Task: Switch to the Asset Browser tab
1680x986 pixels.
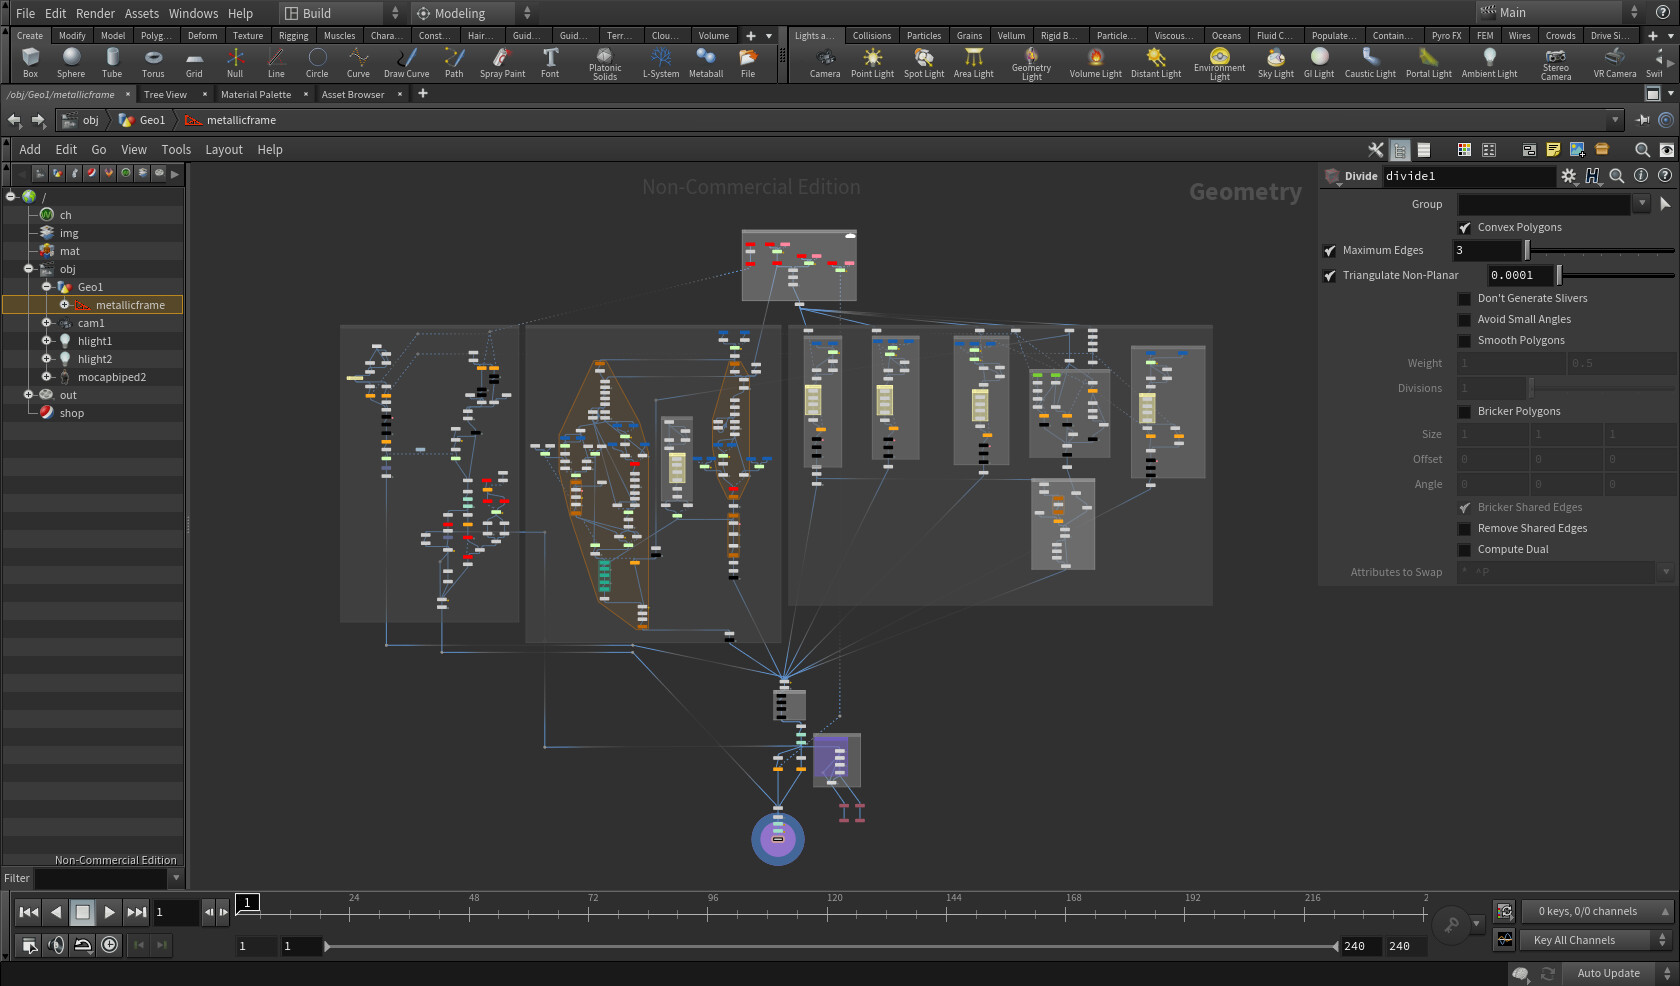Action: click(x=352, y=94)
